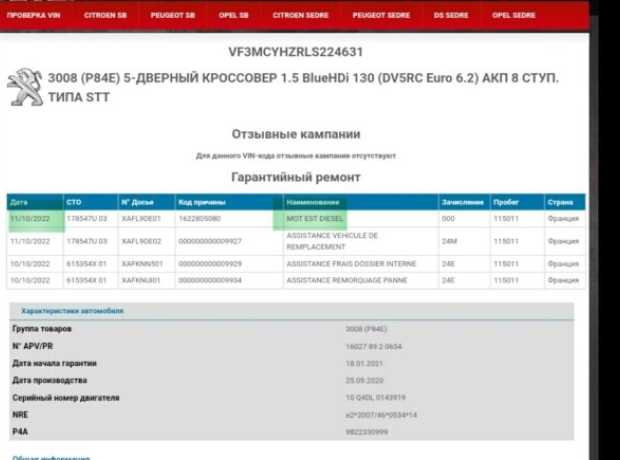The height and width of the screenshot is (460, 620).
Task: Click the 3008 (P84E) vehicle description title
Action: click(x=303, y=87)
